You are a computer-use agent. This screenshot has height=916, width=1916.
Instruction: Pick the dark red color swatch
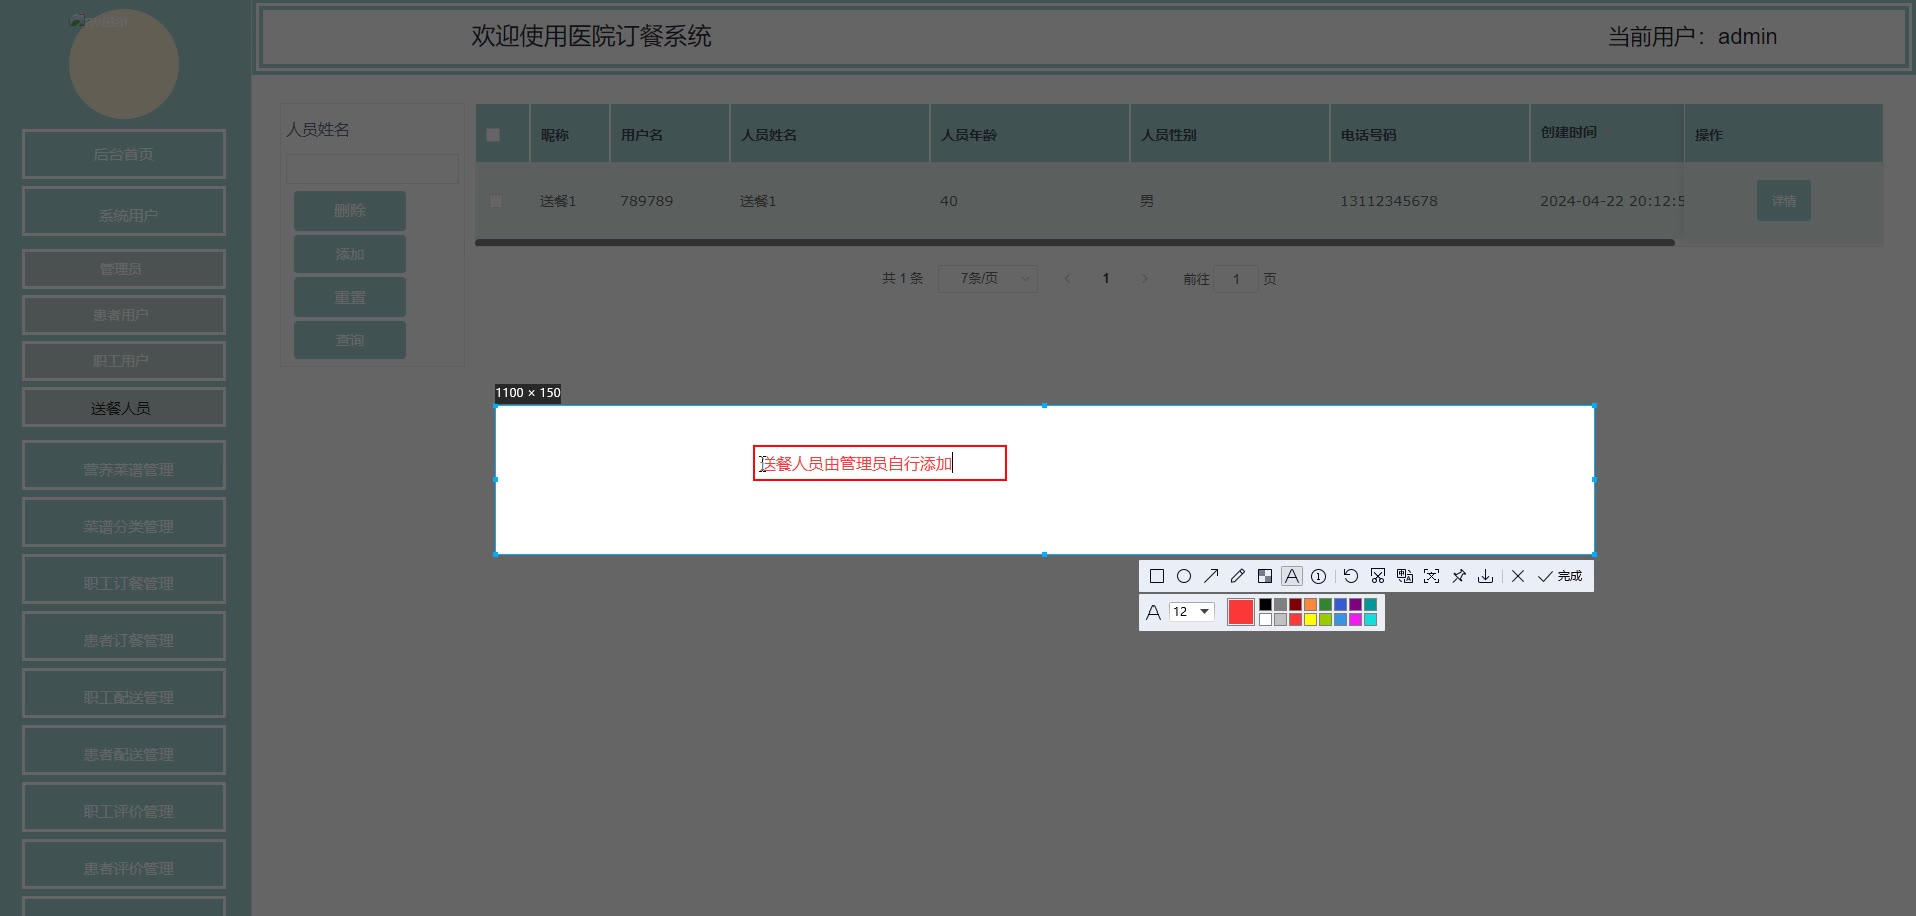point(1295,604)
